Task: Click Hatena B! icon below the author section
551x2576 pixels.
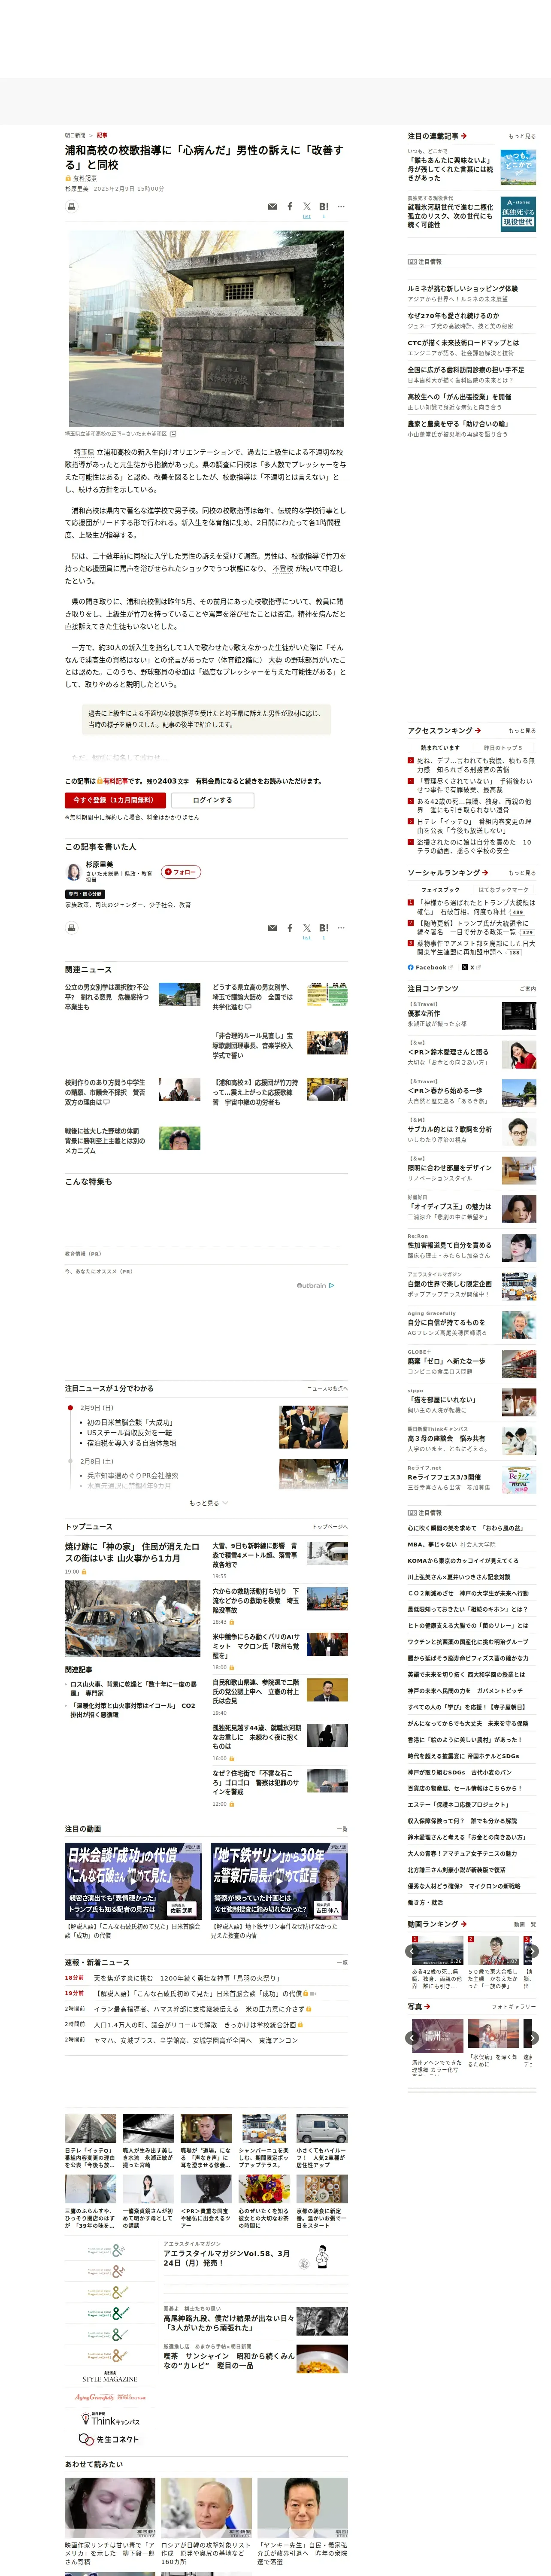Action: coord(324,927)
